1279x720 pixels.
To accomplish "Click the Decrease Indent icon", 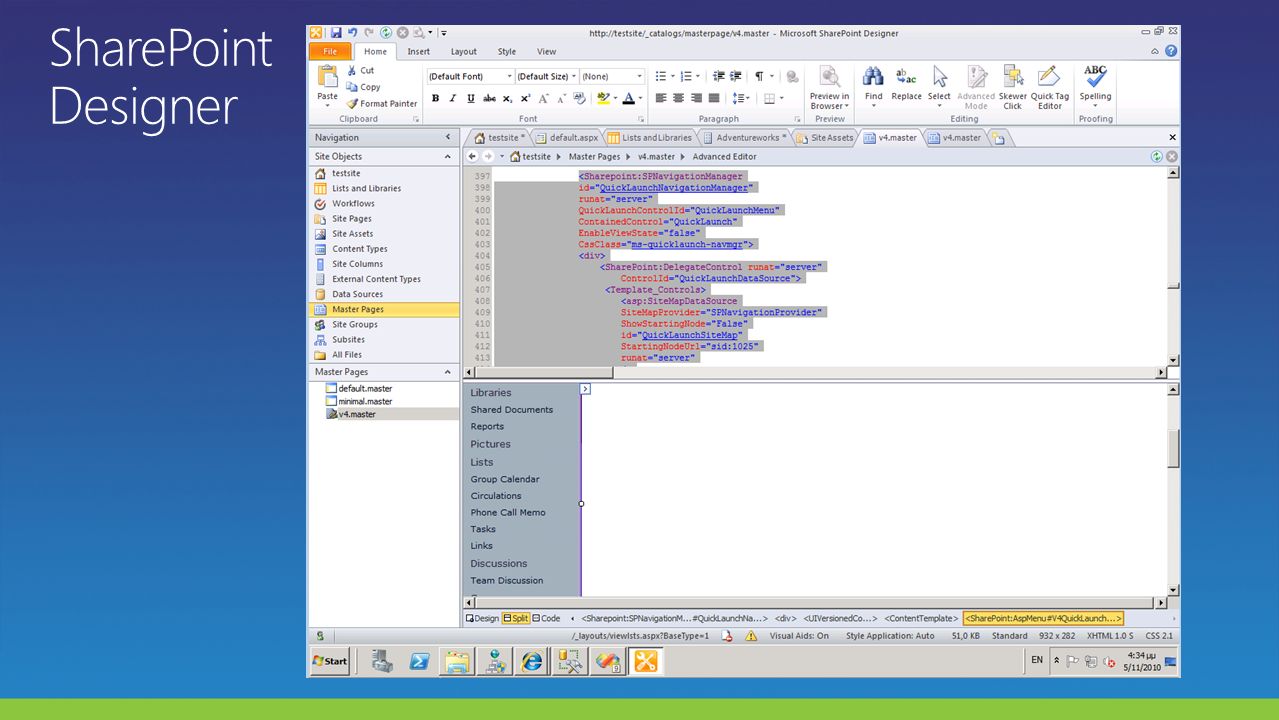I will (720, 76).
